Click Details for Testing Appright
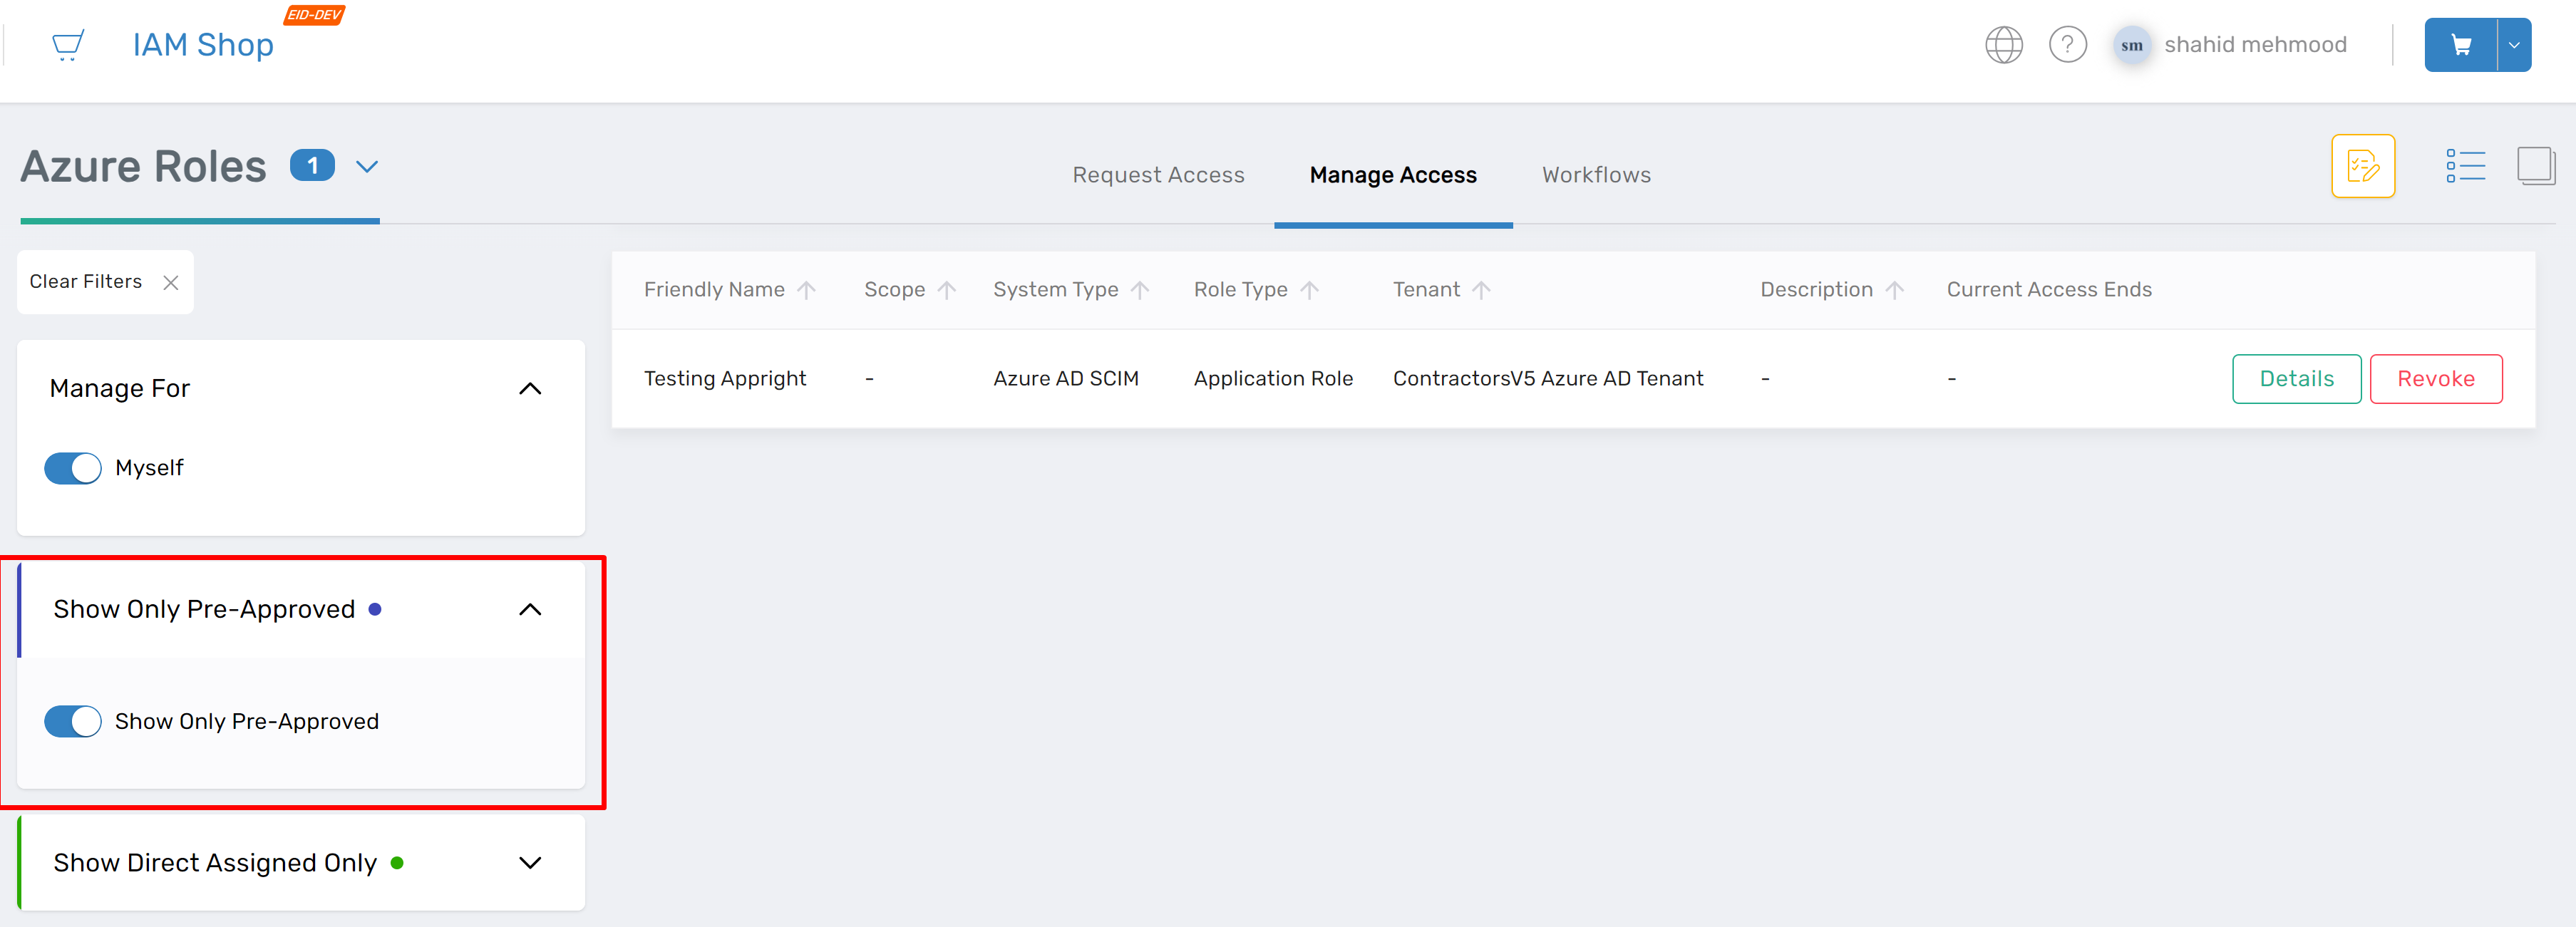This screenshot has width=2576, height=927. (x=2296, y=378)
